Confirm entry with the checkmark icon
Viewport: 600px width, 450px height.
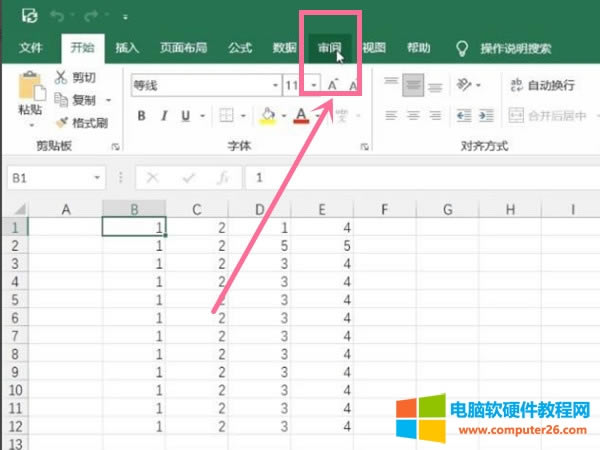click(x=189, y=178)
